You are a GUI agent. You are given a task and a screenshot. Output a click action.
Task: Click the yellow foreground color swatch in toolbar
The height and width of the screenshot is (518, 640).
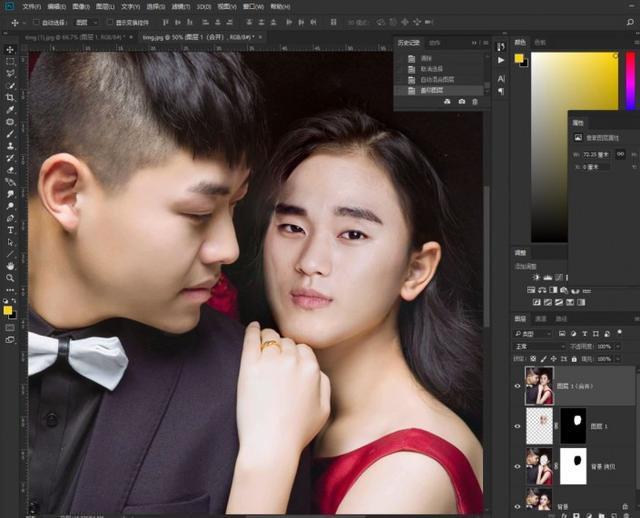point(8,311)
